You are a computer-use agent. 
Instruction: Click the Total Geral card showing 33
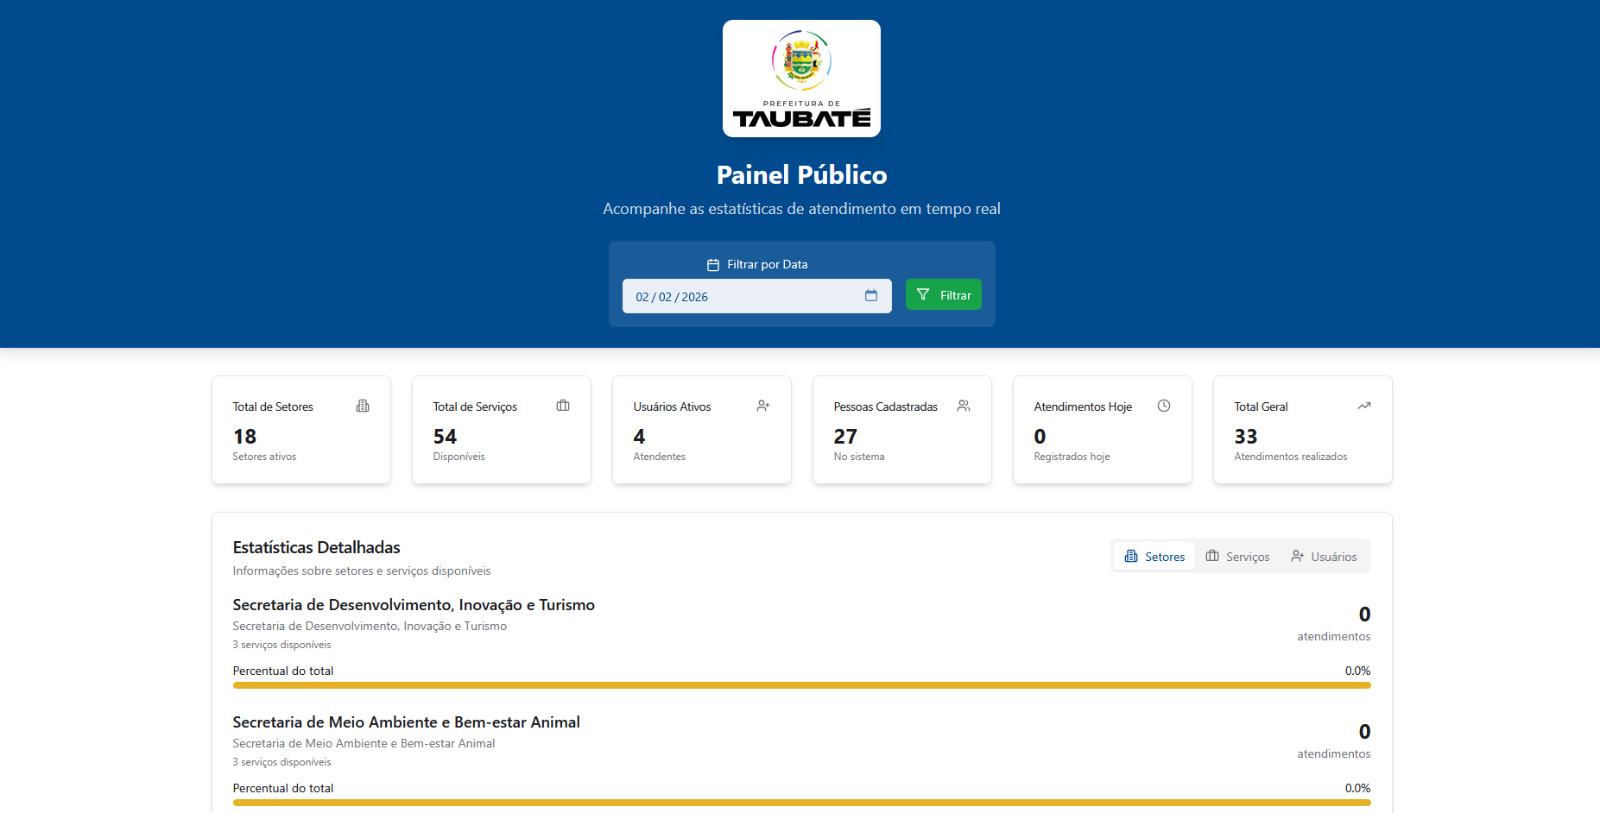pyautogui.click(x=1302, y=431)
